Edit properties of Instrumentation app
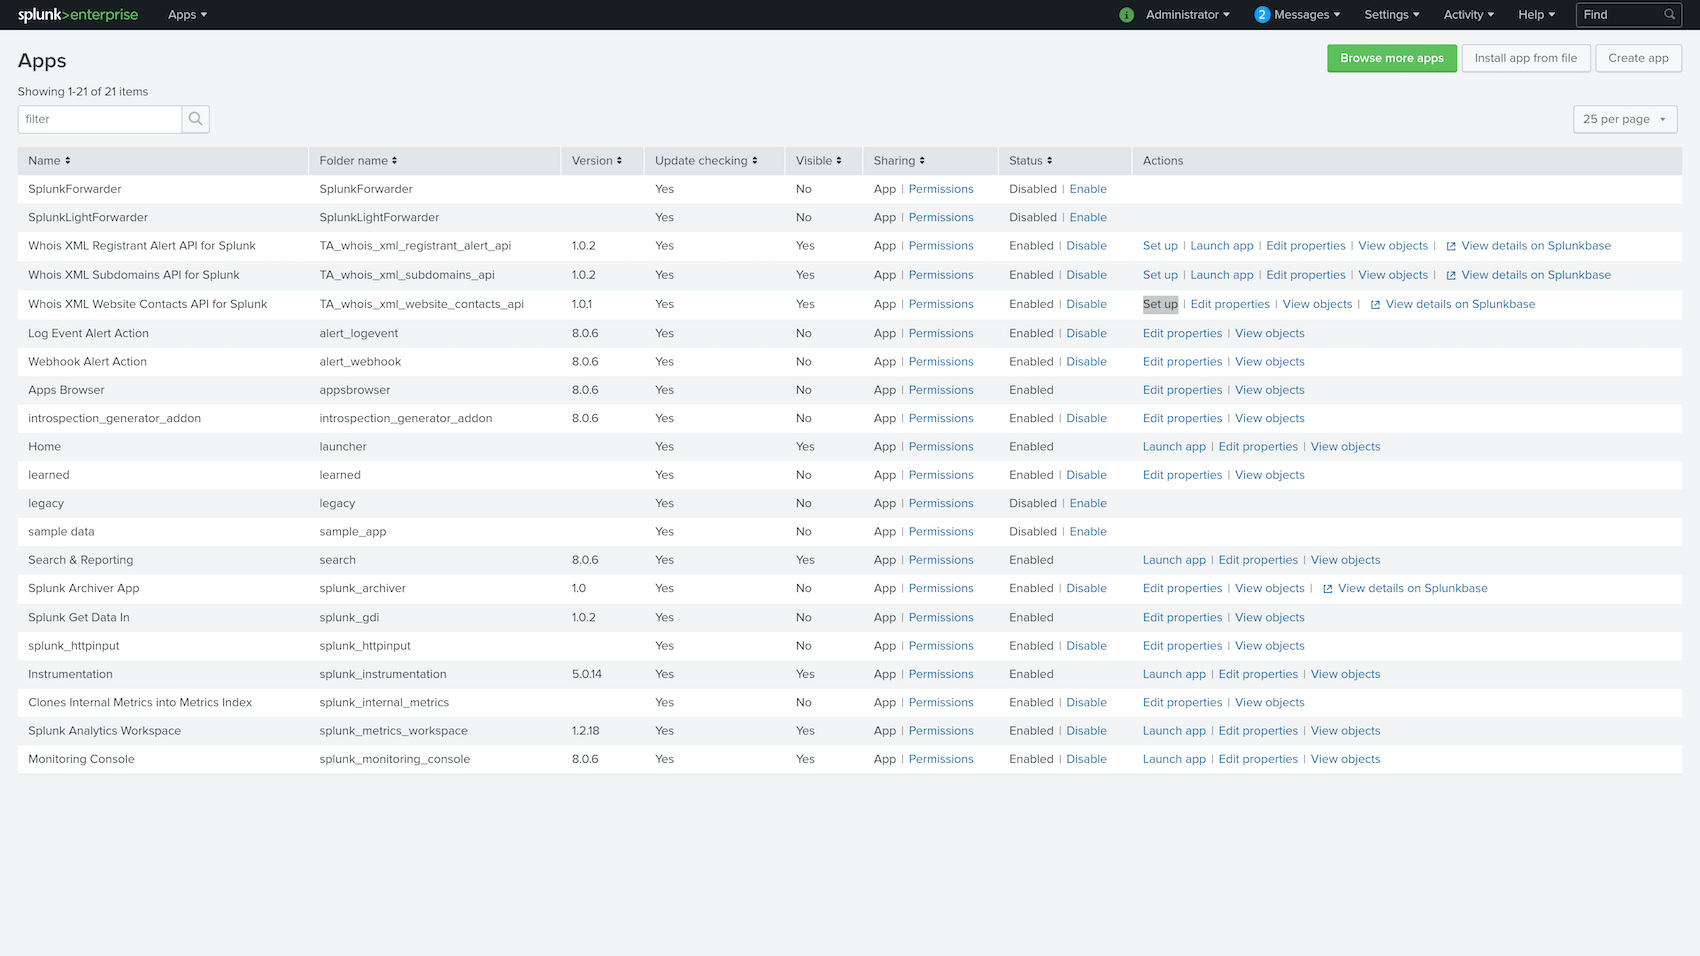Screen dimensions: 1700x956 [1258, 675]
